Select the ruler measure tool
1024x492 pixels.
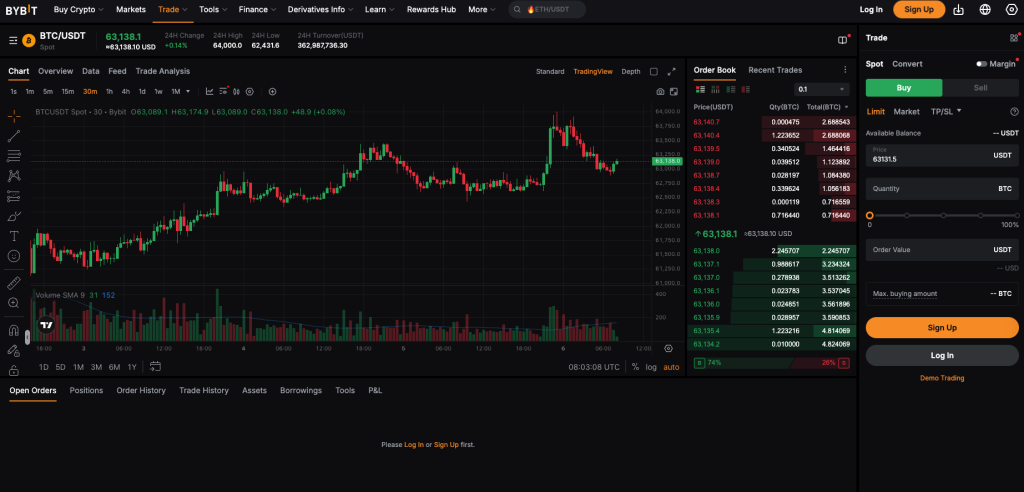click(14, 283)
